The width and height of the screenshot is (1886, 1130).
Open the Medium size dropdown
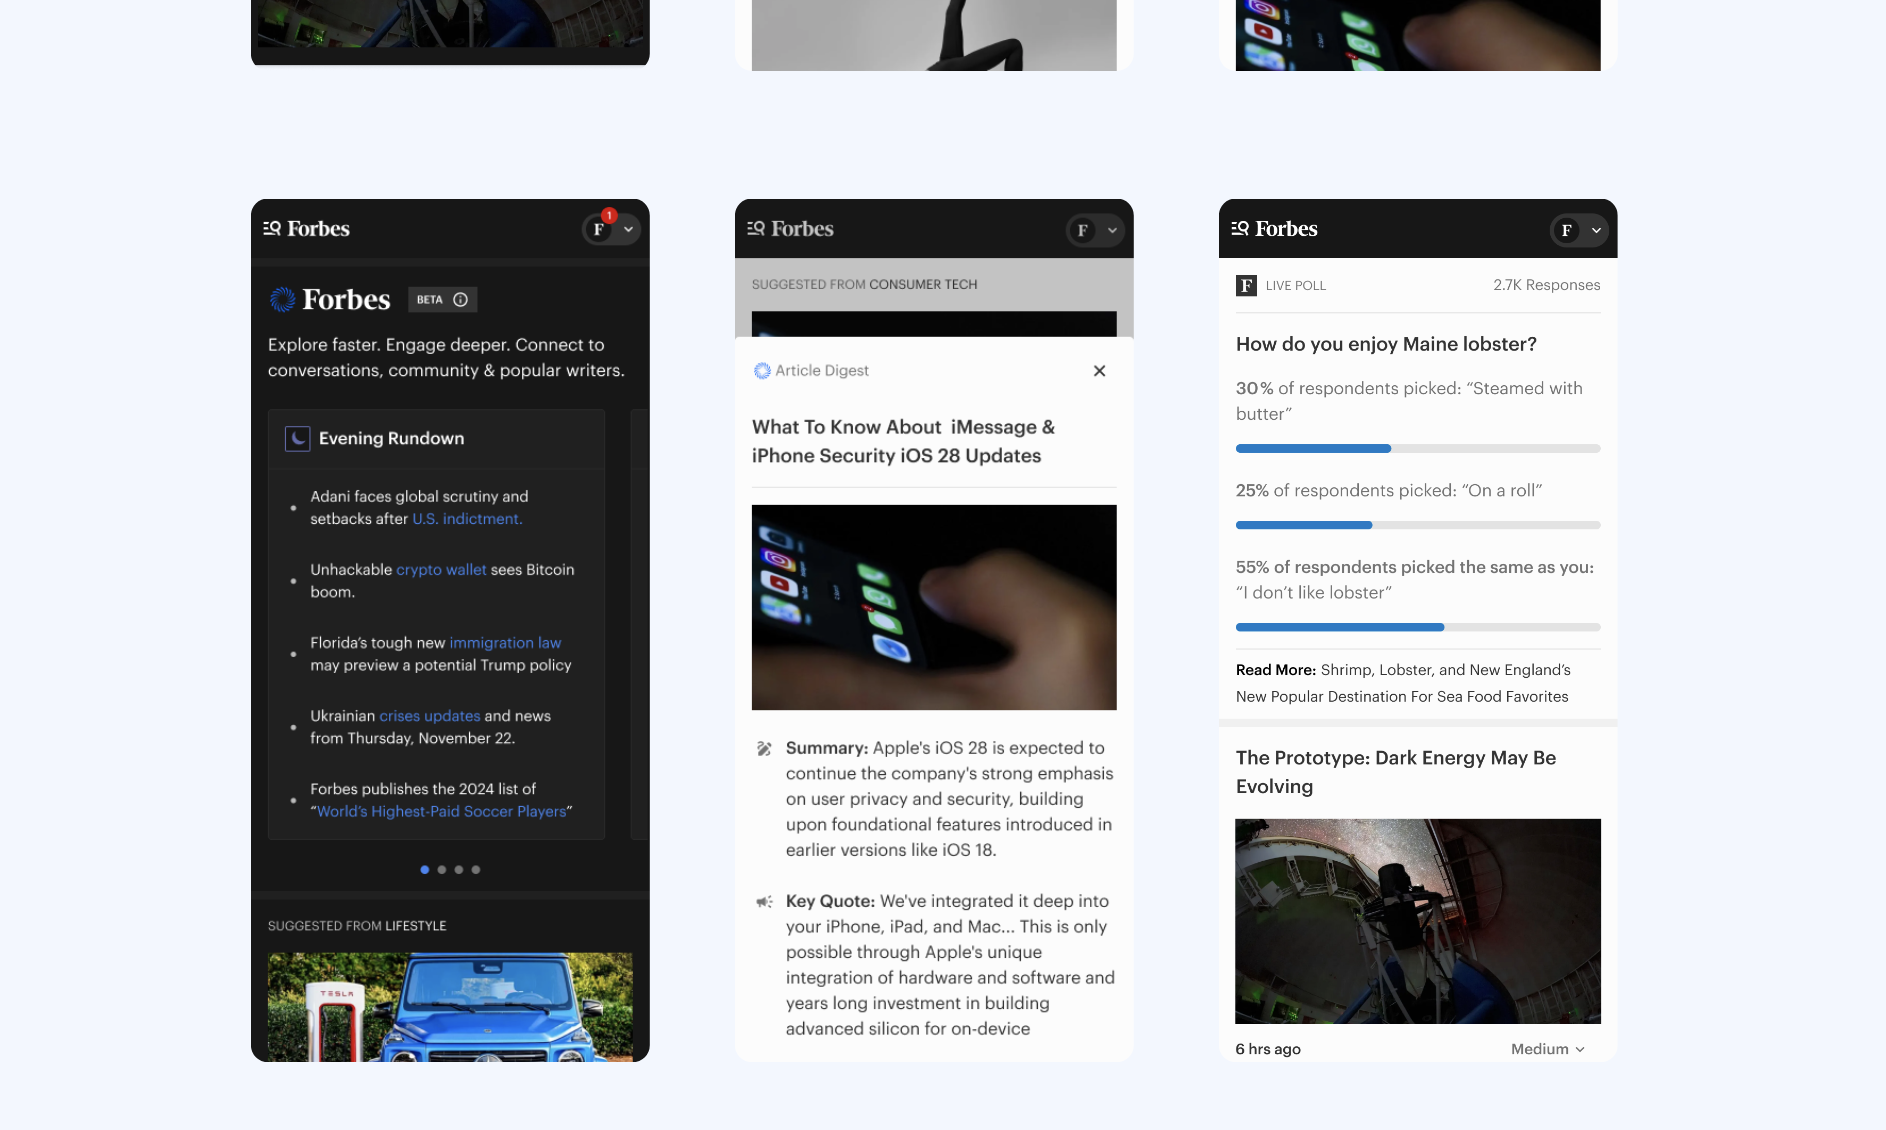(x=1547, y=1049)
